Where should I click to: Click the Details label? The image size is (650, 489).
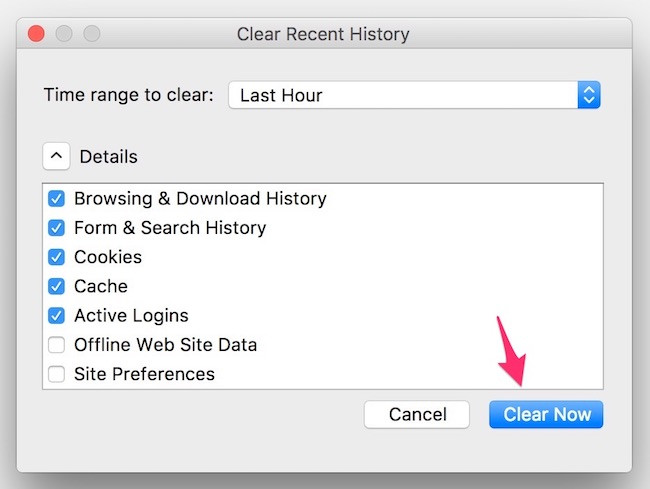(109, 157)
